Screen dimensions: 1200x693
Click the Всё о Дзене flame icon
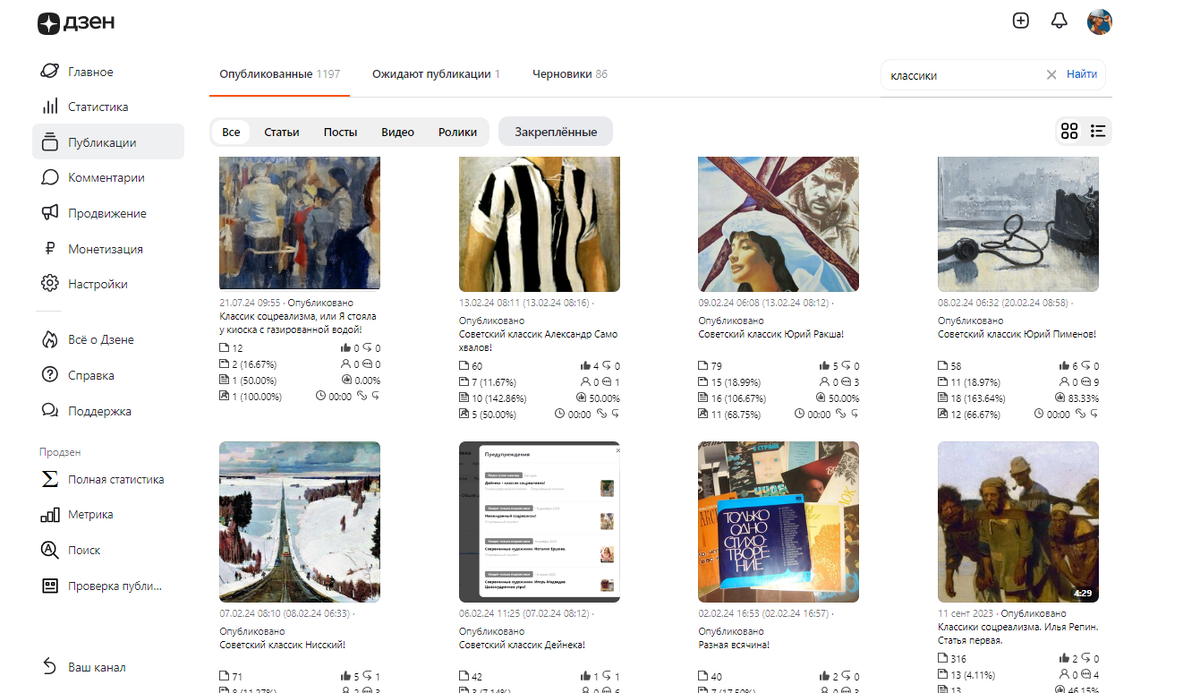[49, 340]
